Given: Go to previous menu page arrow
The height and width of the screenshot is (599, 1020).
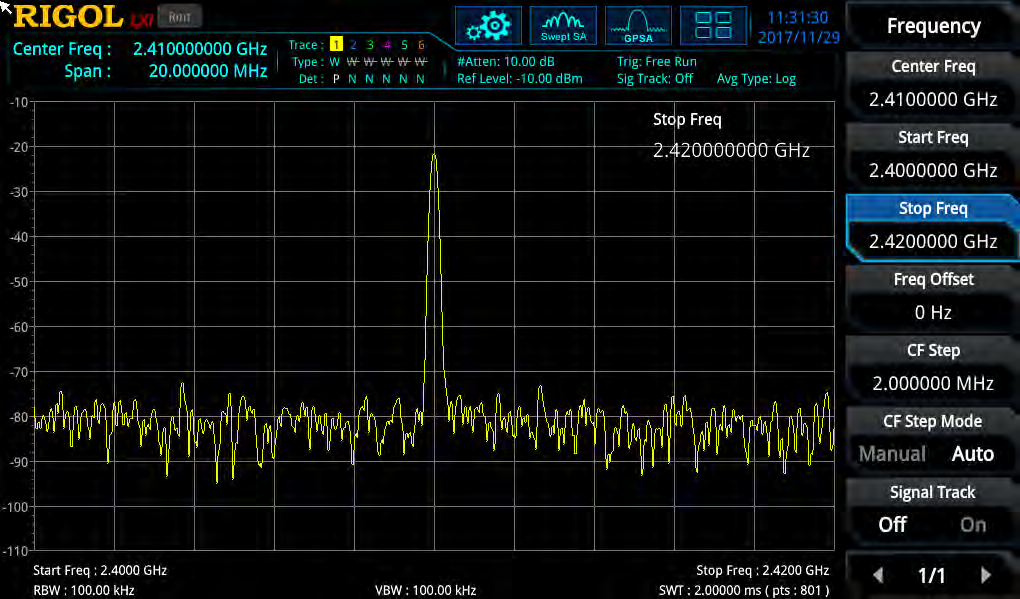Looking at the screenshot, I should coord(878,575).
